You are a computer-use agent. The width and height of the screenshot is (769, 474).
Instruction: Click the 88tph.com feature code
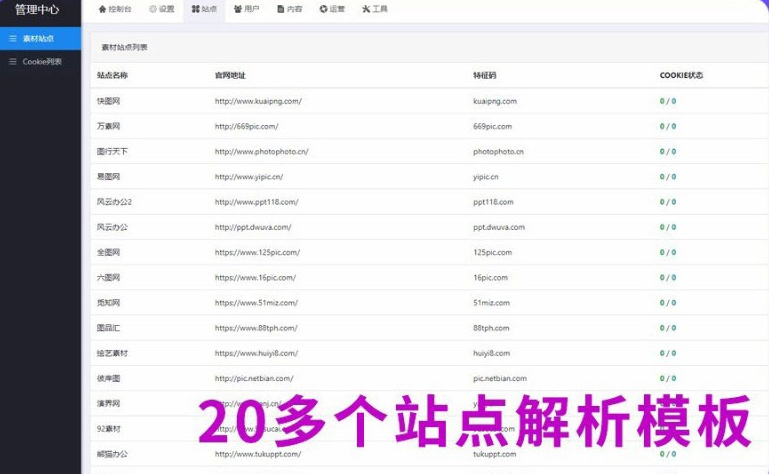click(491, 328)
